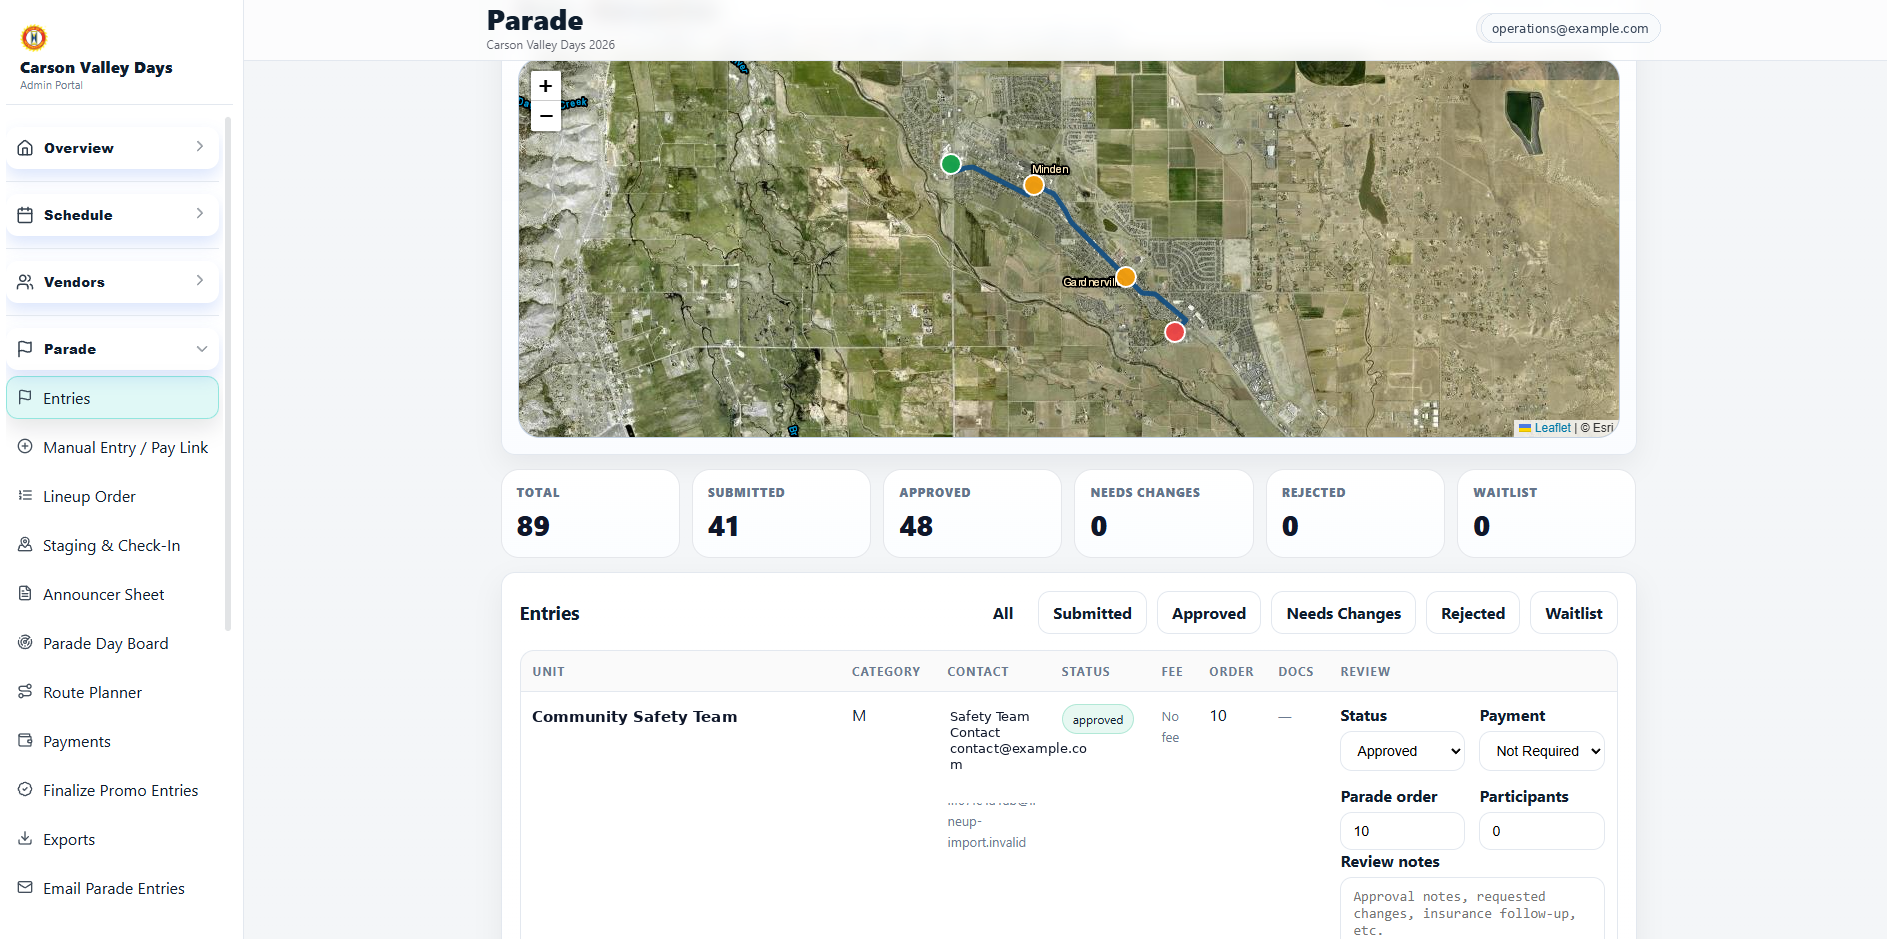This screenshot has width=1887, height=939.
Task: Click the Manual Entry plus-circle icon
Action: click(x=25, y=447)
